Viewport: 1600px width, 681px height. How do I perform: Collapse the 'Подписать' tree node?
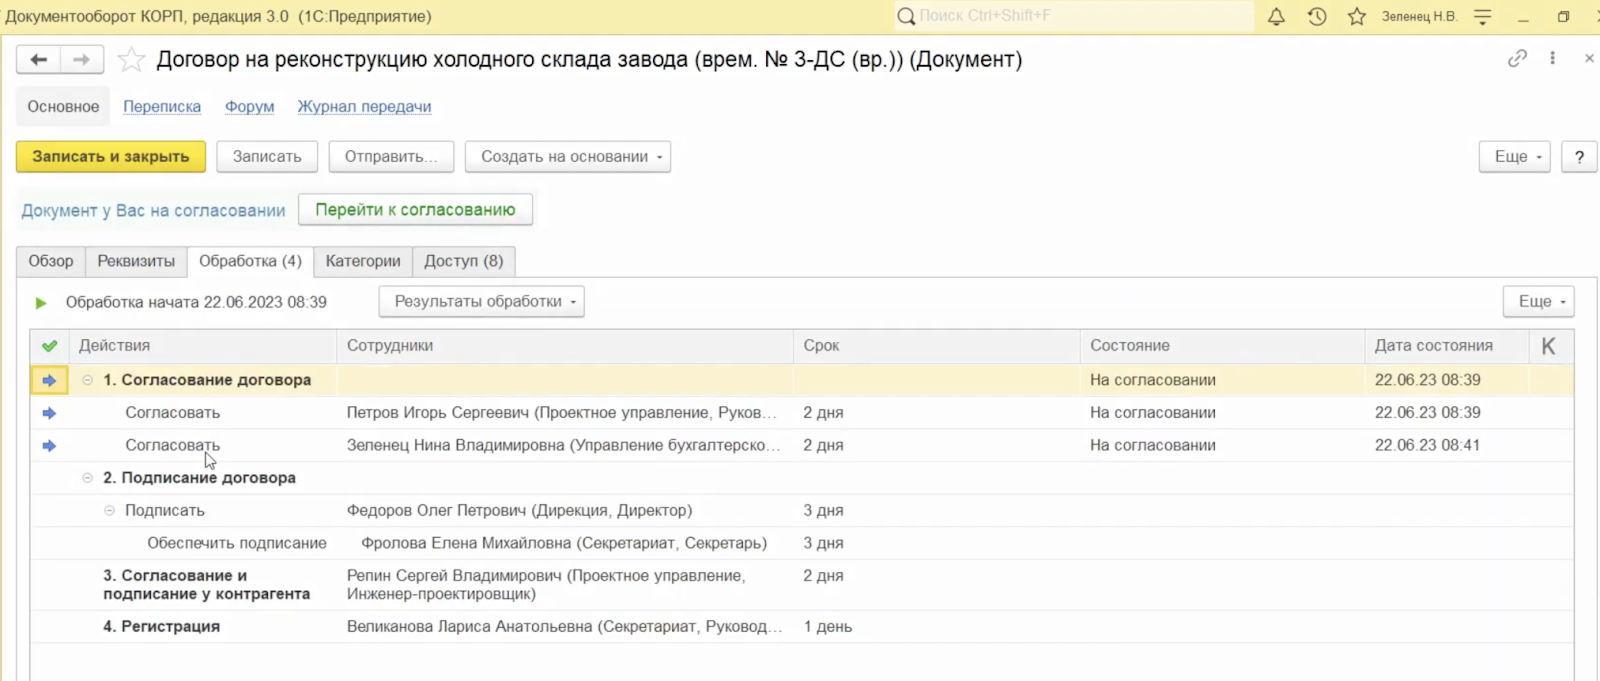pyautogui.click(x=110, y=511)
